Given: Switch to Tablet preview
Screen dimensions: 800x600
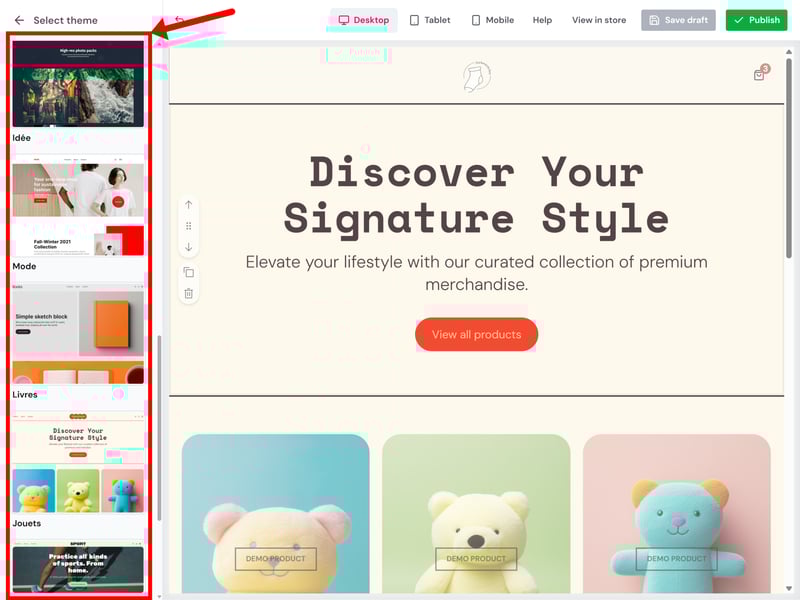Looking at the screenshot, I should [x=430, y=20].
